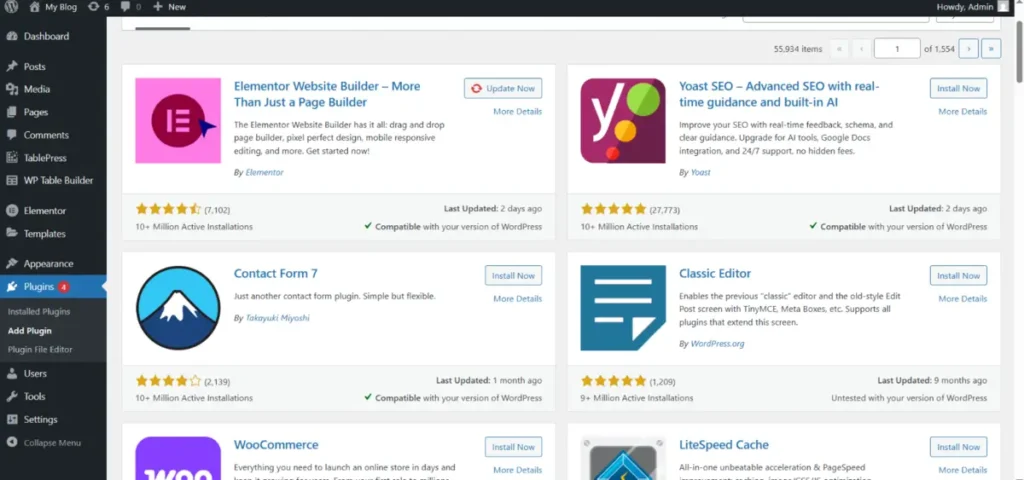Open the comments bubble icon in admin bar
Image resolution: width=1024 pixels, height=480 pixels.
(x=126, y=7)
